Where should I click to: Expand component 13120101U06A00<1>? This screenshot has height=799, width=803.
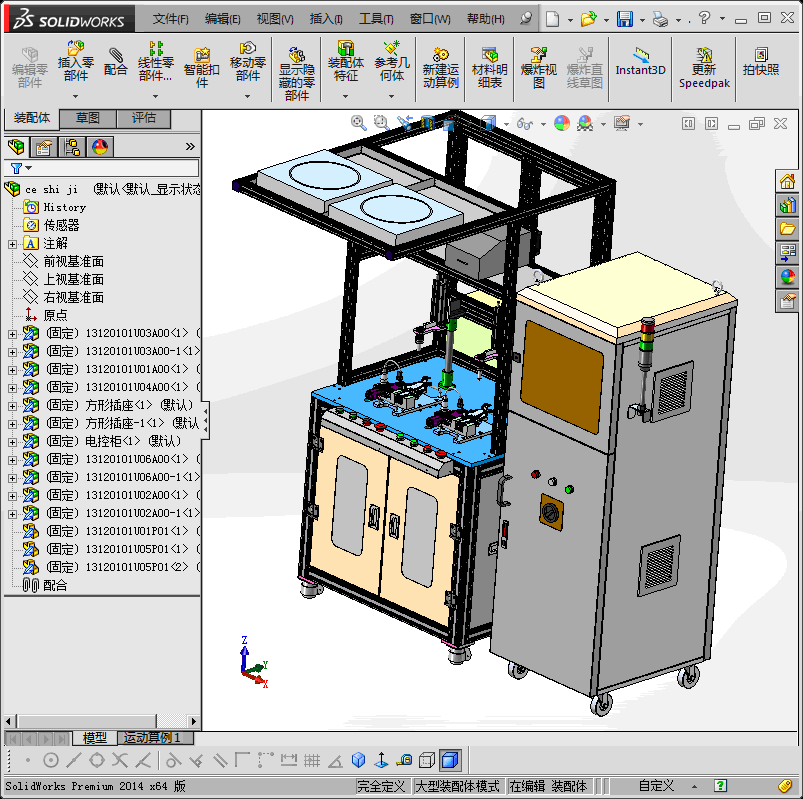click(12, 460)
